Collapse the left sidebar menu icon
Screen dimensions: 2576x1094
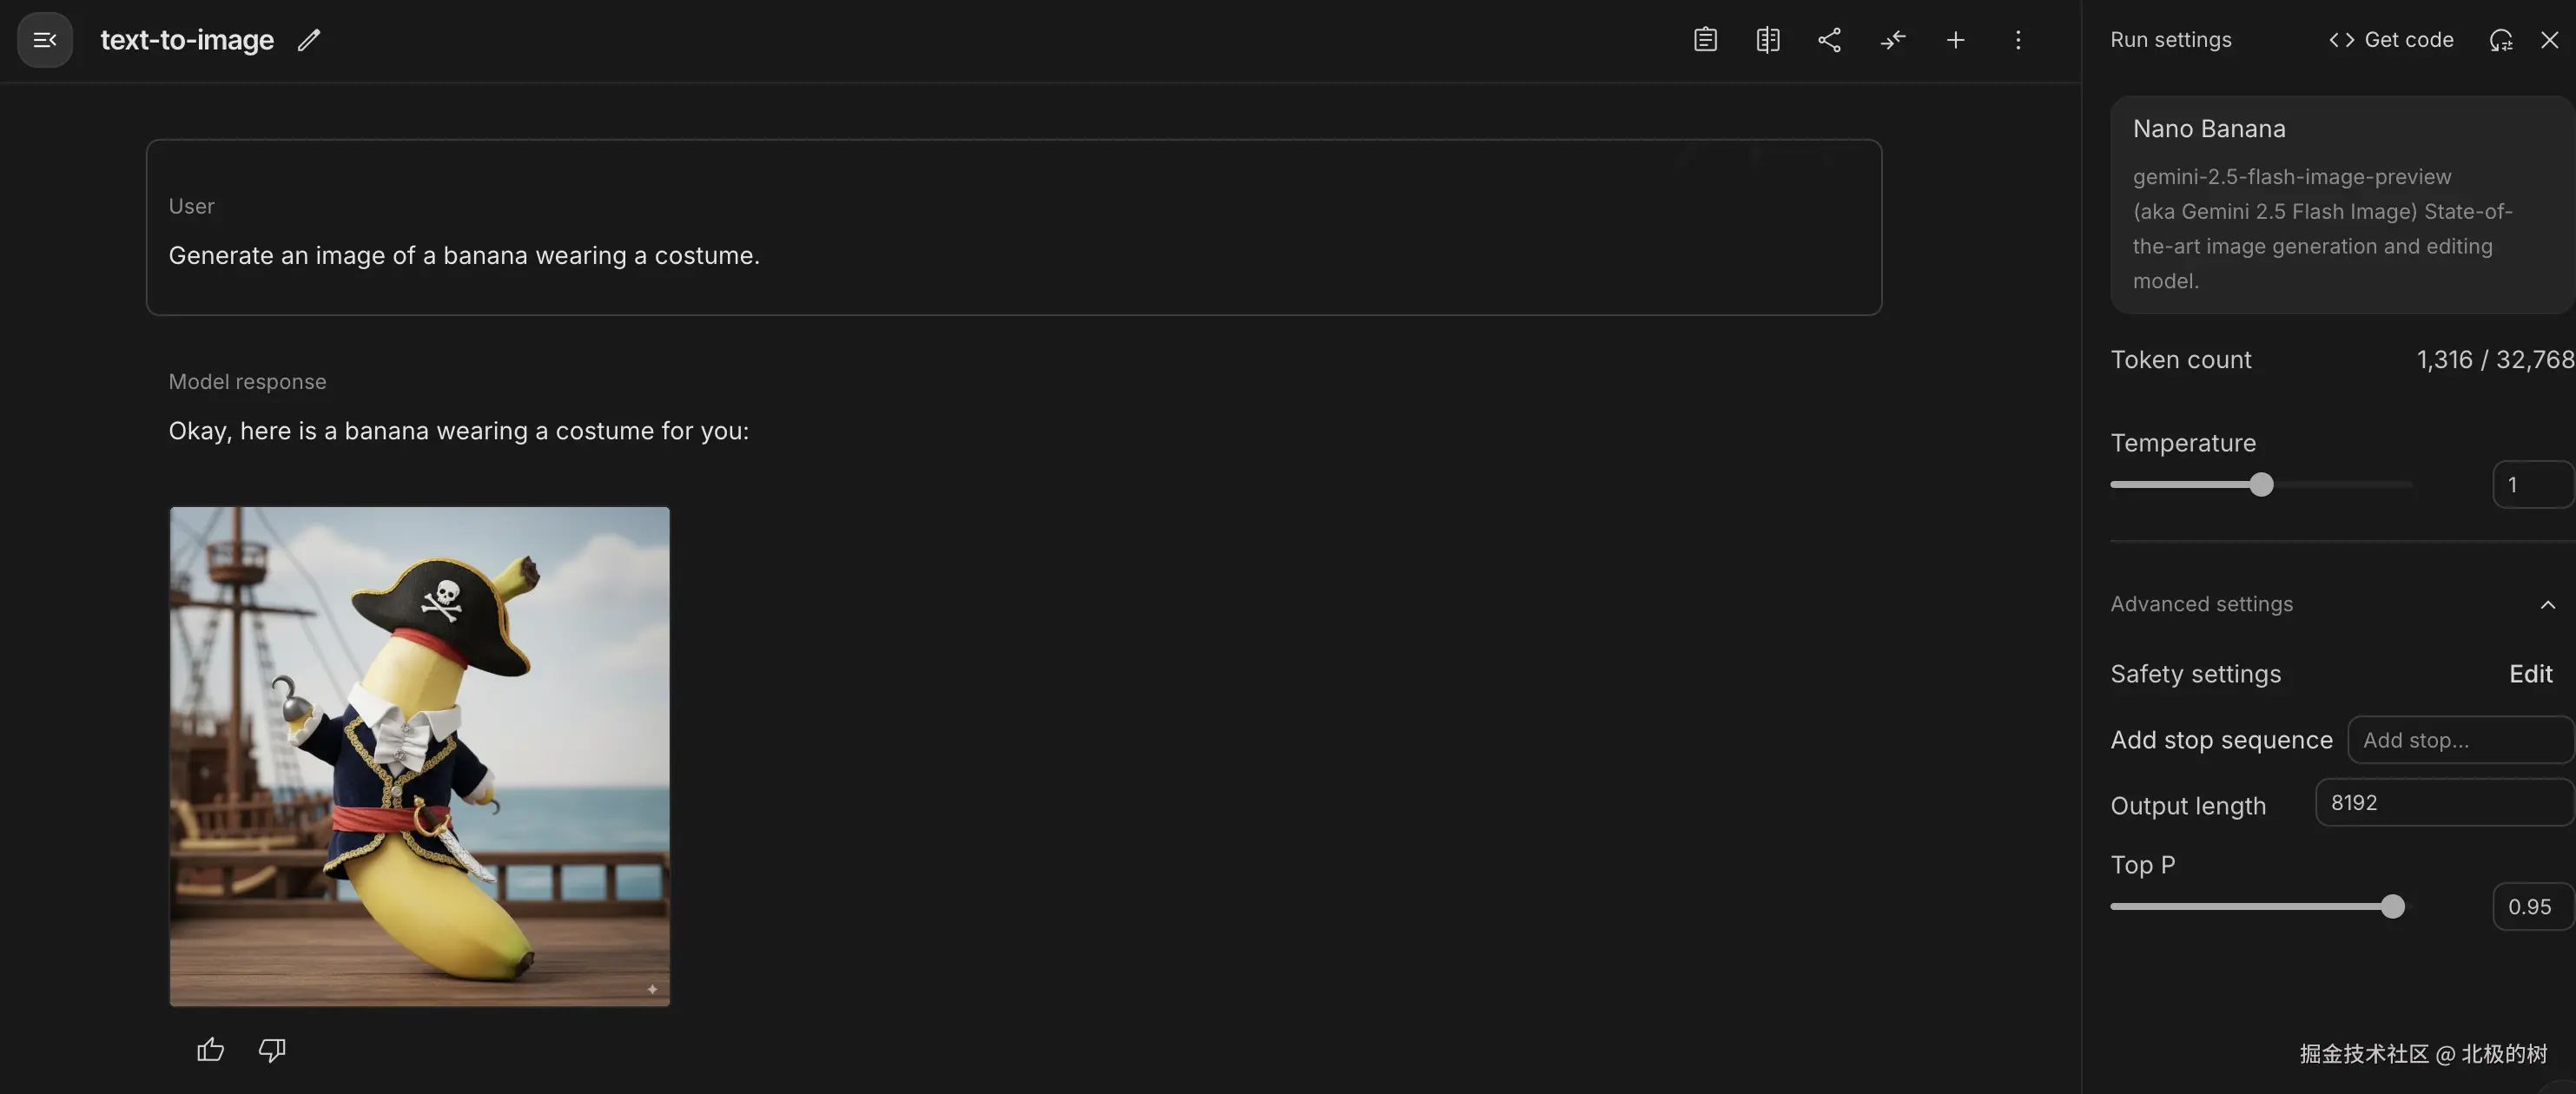45,40
